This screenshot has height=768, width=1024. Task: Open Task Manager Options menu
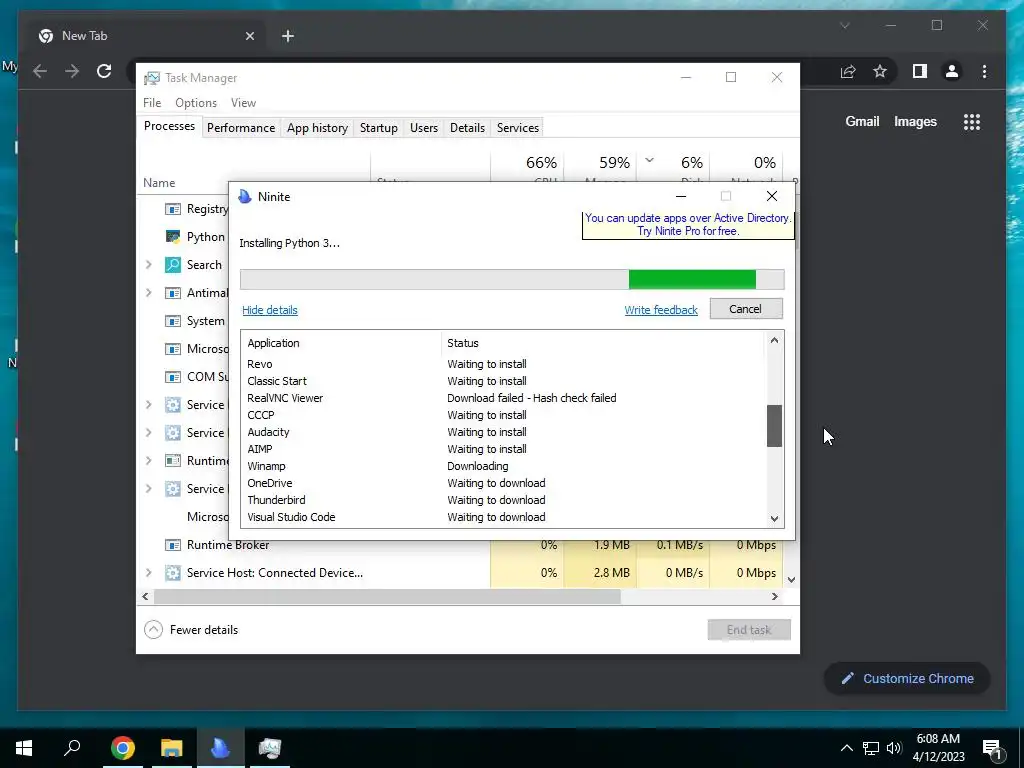(x=196, y=103)
